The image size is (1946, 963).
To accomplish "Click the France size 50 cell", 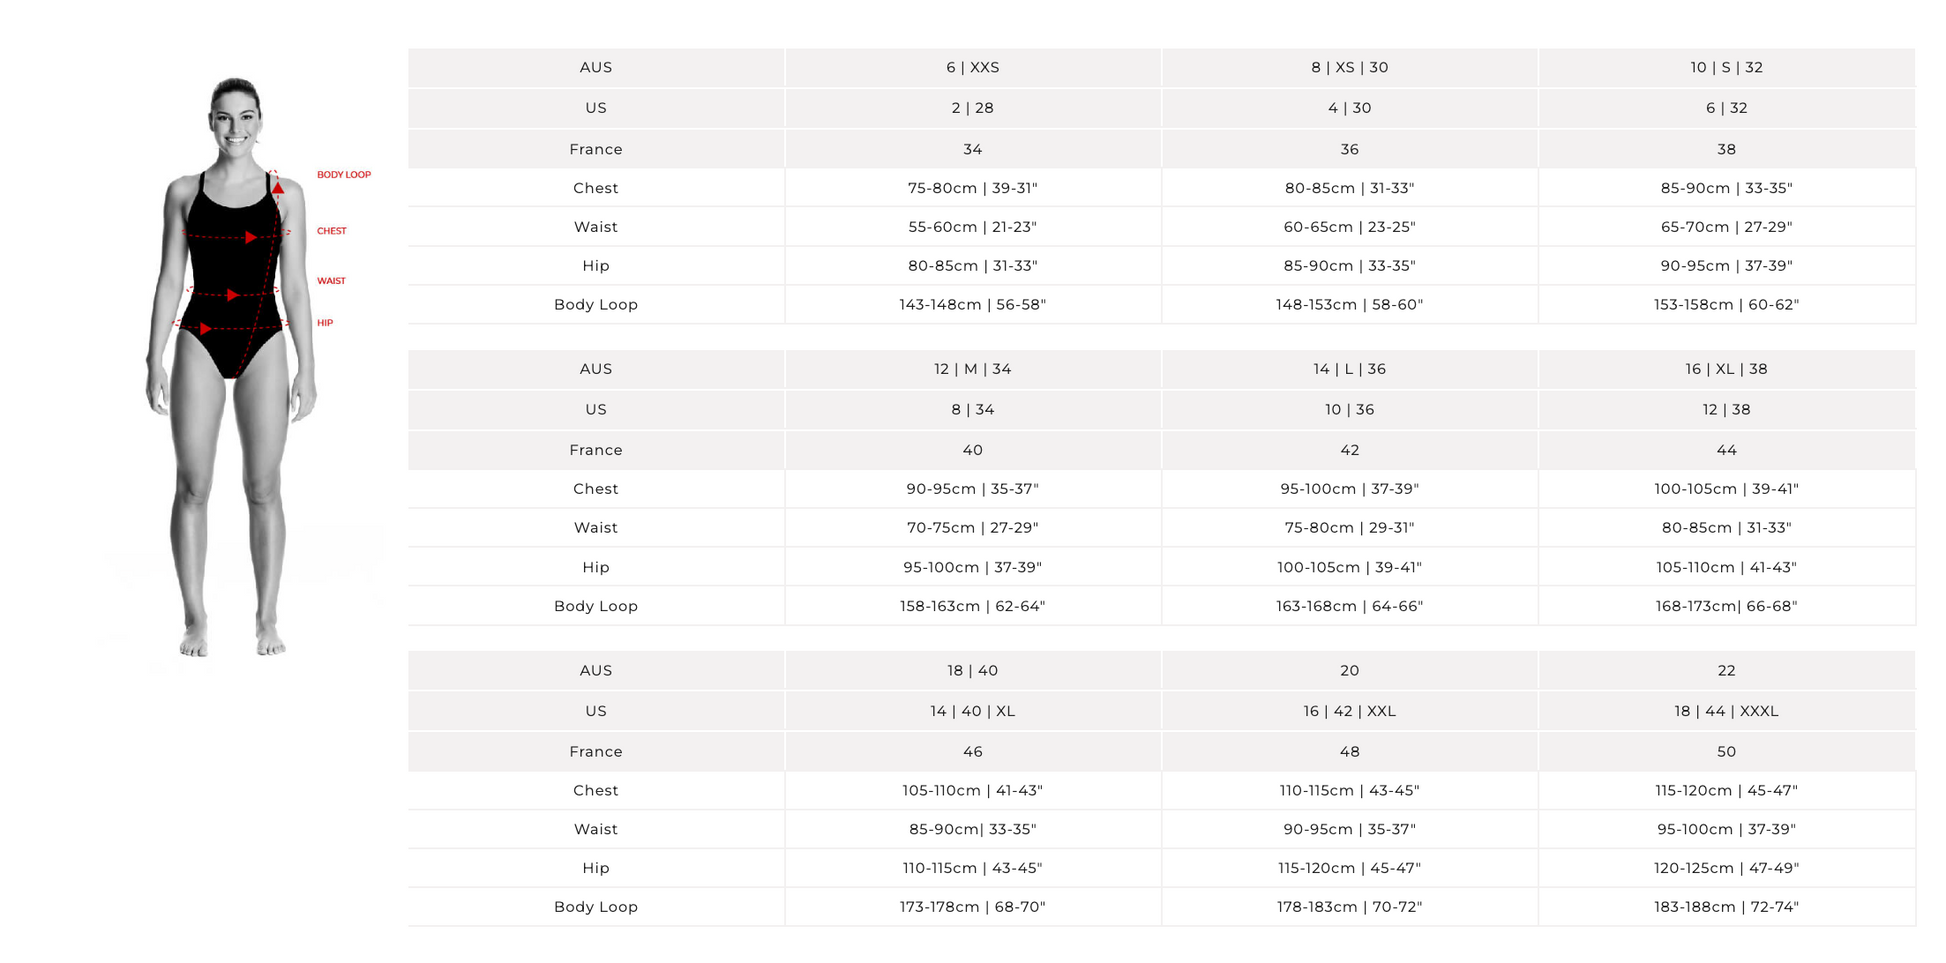I will (1726, 752).
